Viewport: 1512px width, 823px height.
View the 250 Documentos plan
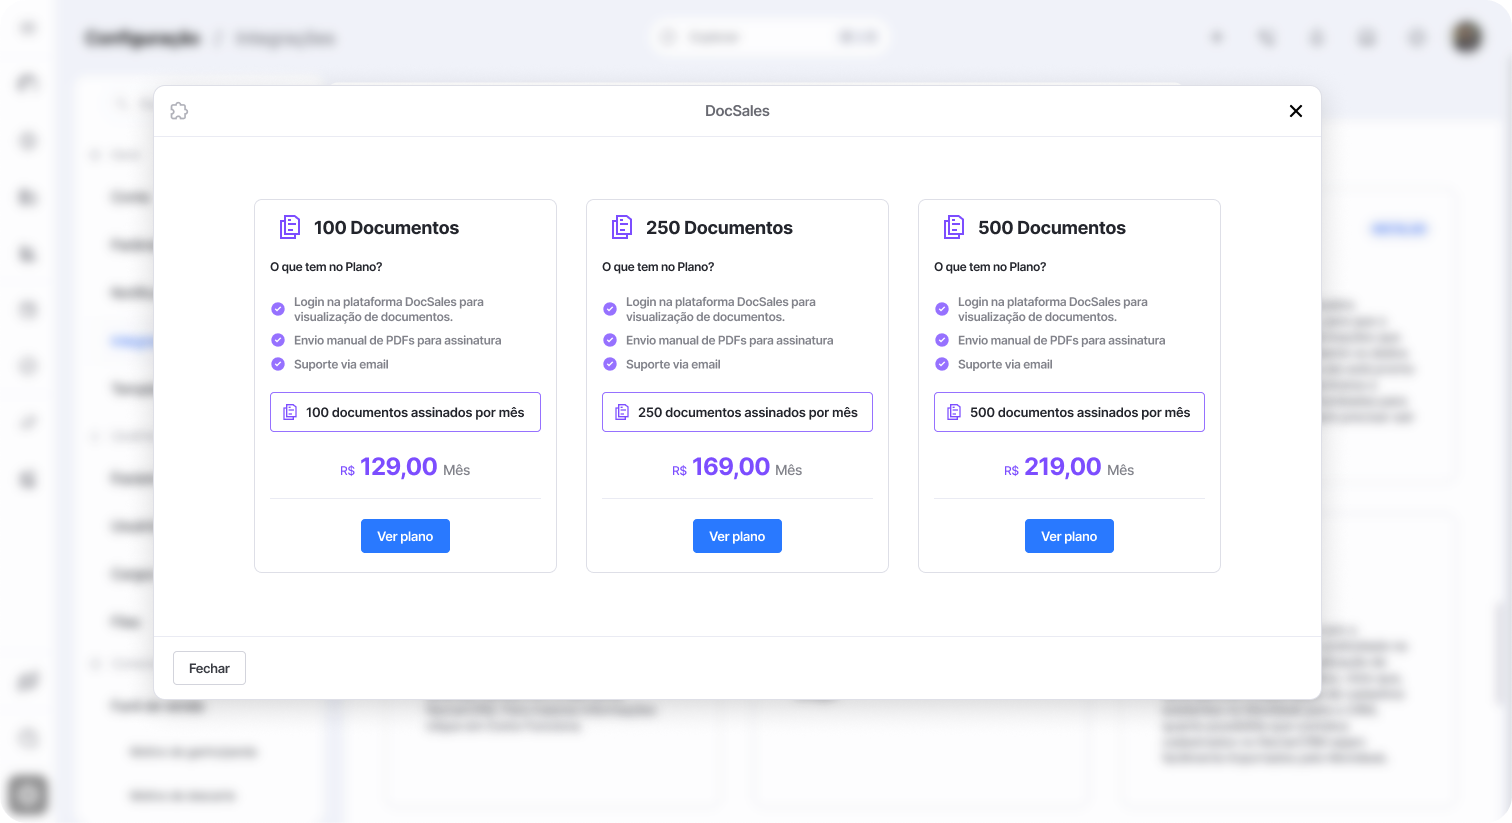(x=737, y=536)
